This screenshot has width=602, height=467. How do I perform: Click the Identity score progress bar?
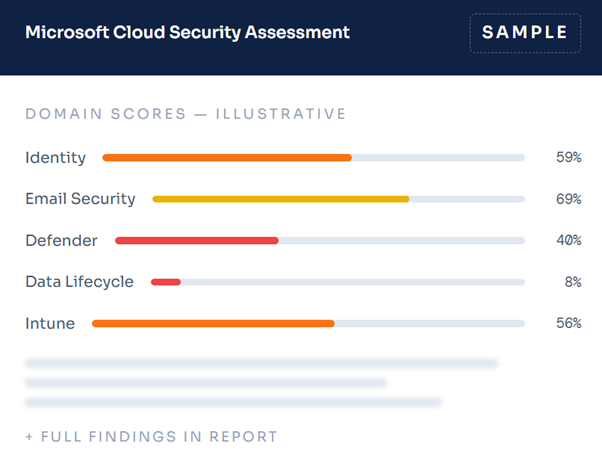click(x=313, y=157)
